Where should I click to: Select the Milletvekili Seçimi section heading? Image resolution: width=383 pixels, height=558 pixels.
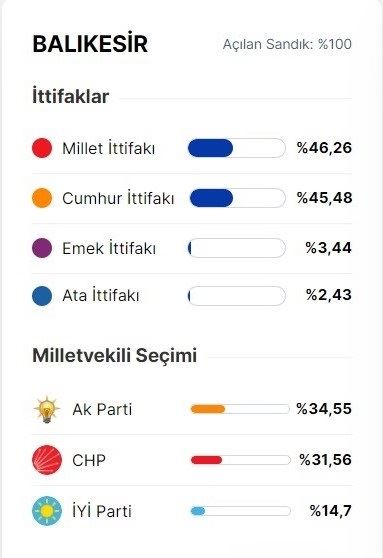click(x=115, y=355)
